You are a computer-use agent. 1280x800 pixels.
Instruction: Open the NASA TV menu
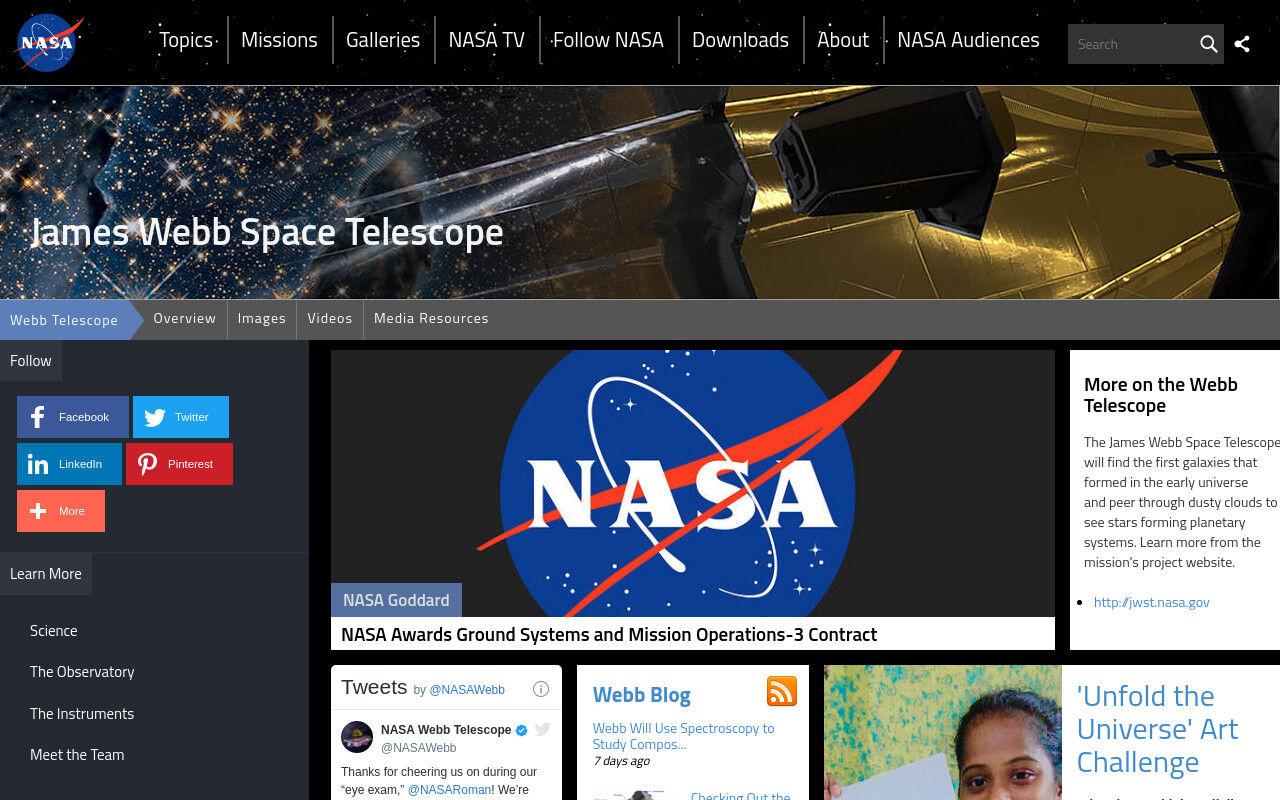(x=486, y=40)
